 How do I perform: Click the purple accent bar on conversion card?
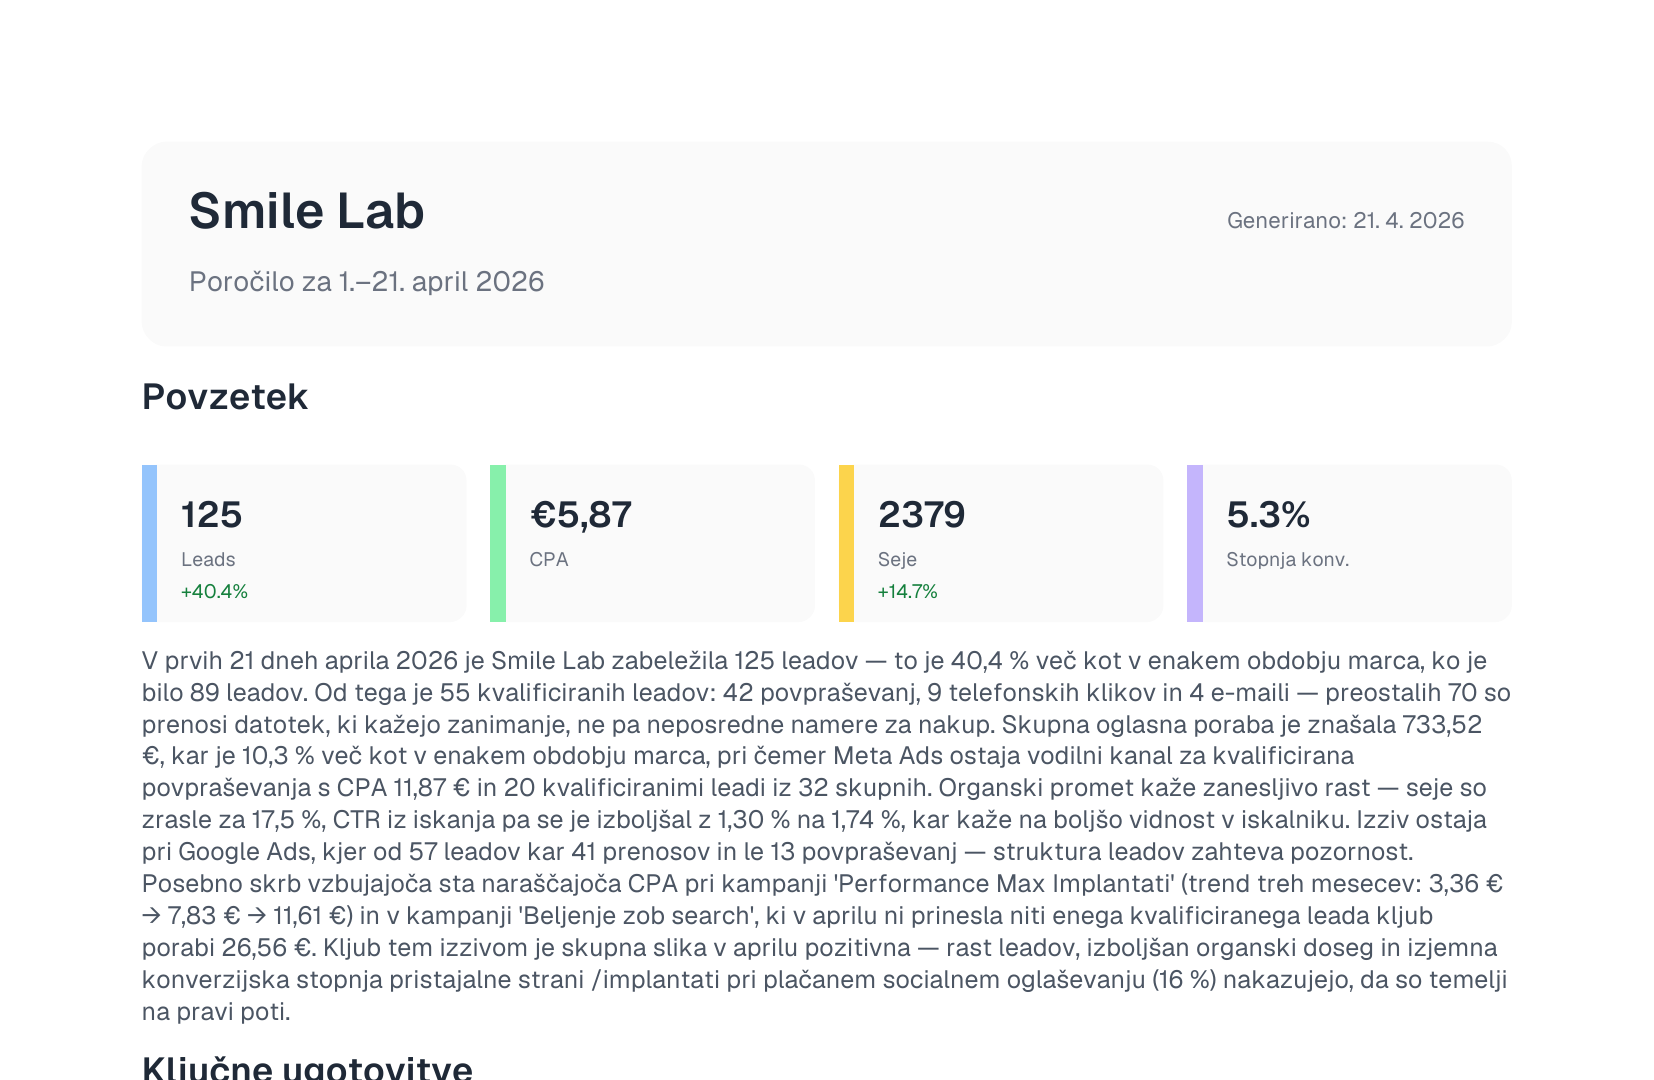tap(1195, 543)
